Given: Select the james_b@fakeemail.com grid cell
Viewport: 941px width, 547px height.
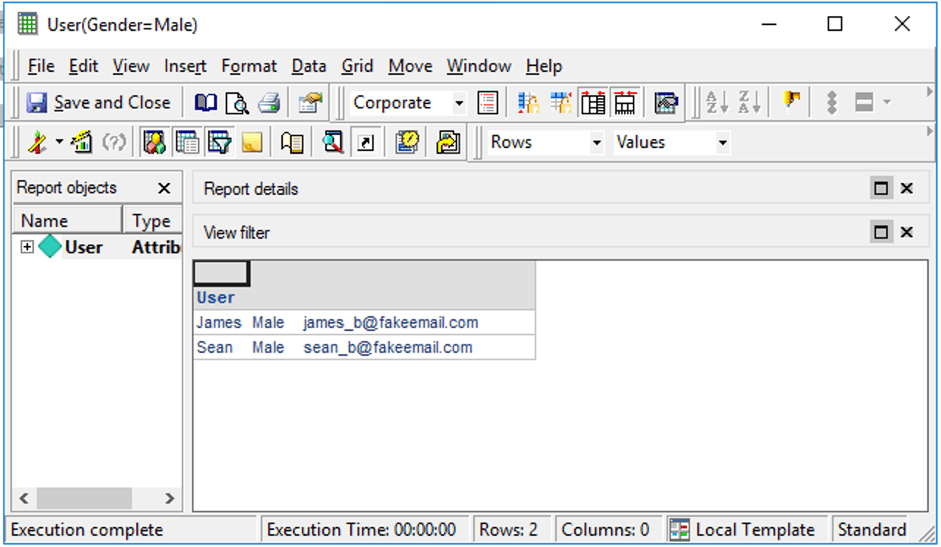Looking at the screenshot, I should [390, 323].
